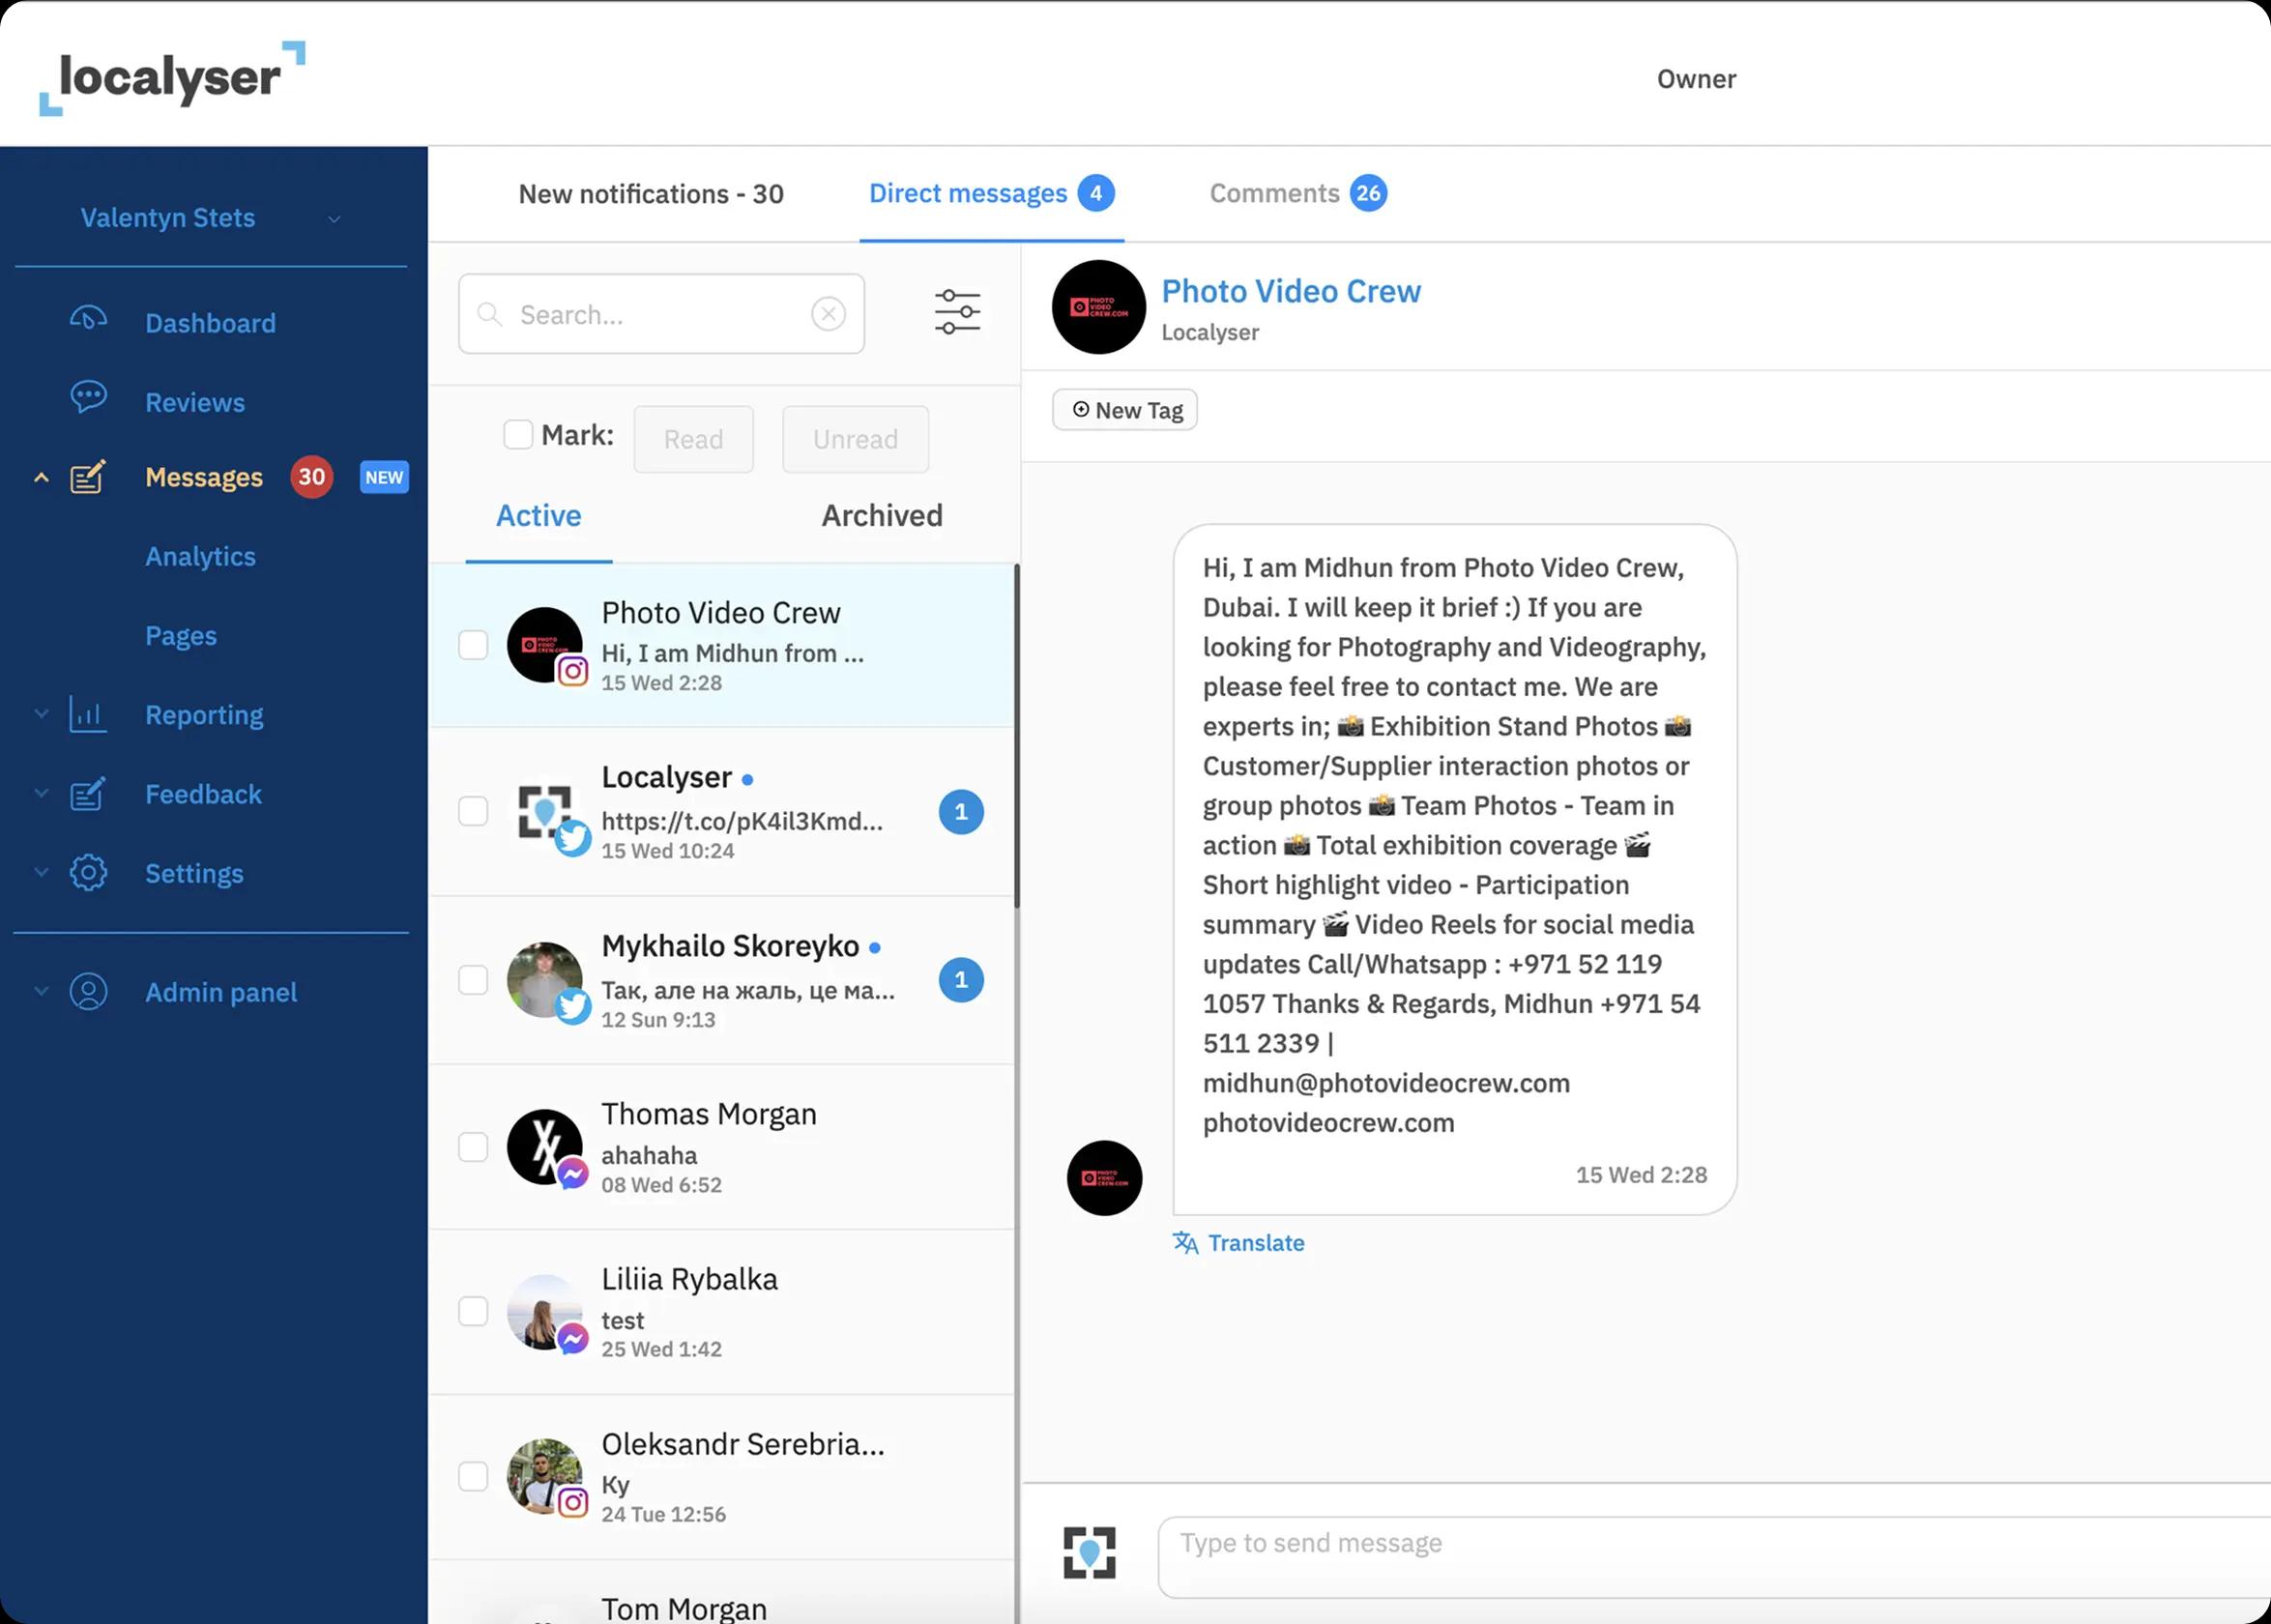Select the Thomas Morgan conversation checkbox
The image size is (2271, 1624).
click(x=473, y=1147)
